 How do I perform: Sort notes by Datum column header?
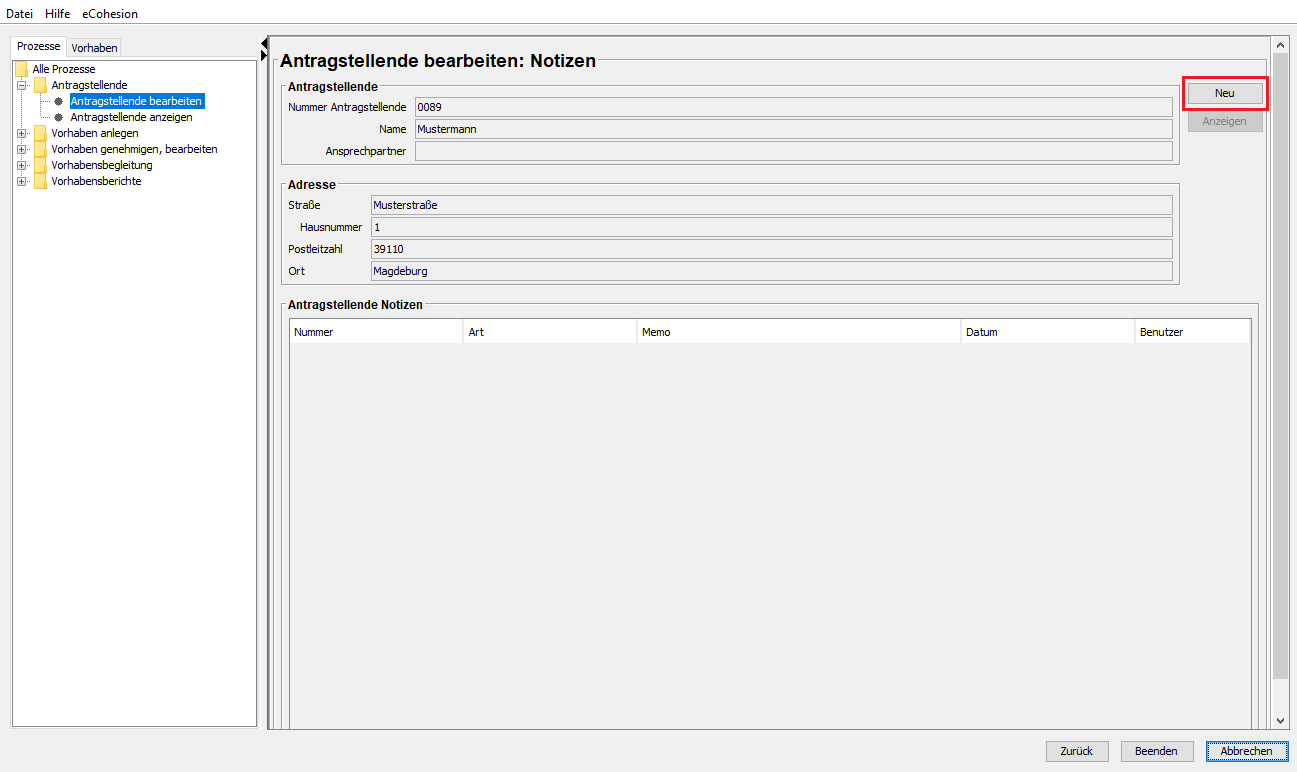(x=1048, y=332)
